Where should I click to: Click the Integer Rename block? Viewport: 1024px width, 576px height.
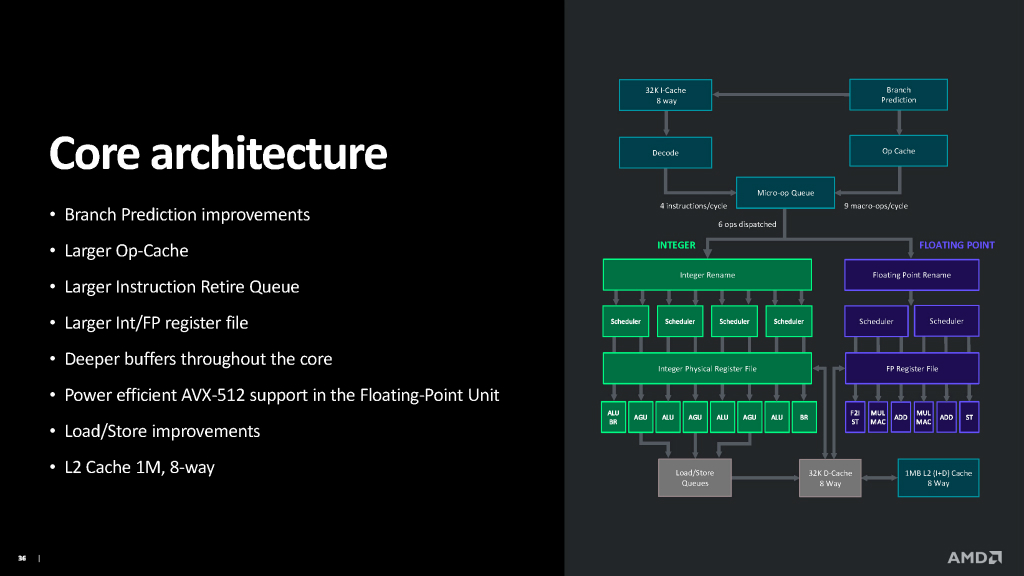pyautogui.click(x=707, y=275)
